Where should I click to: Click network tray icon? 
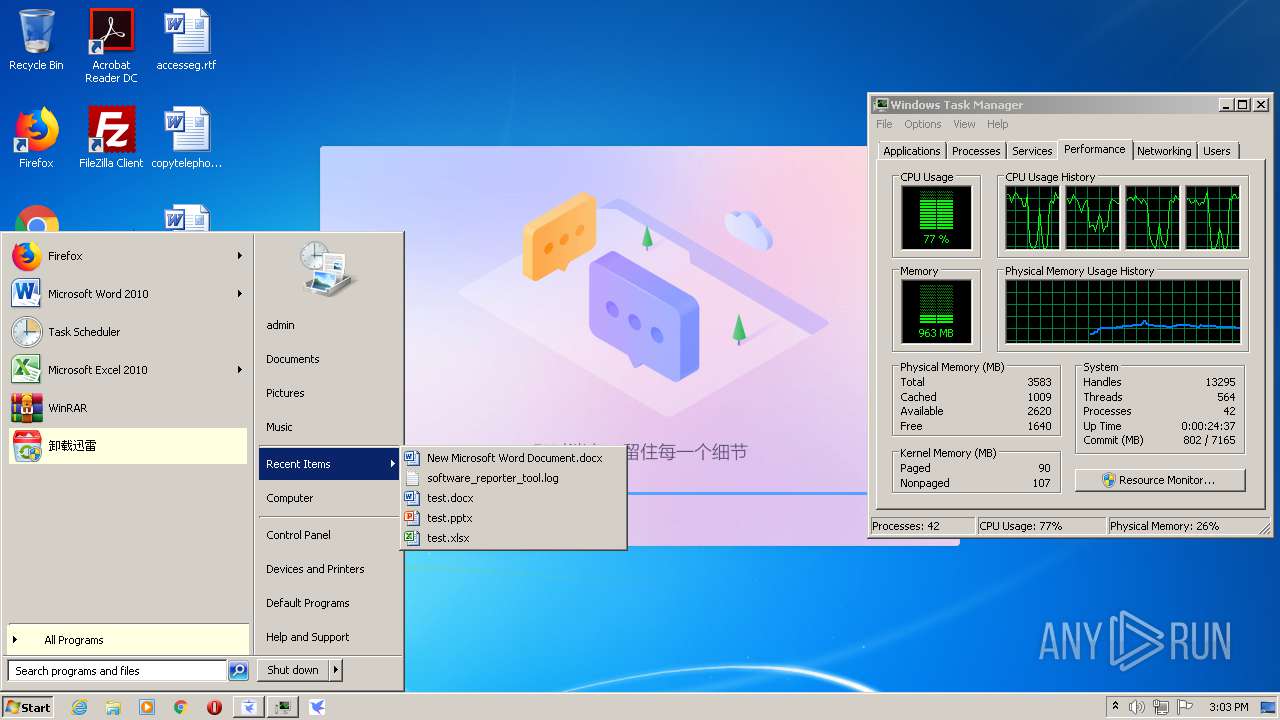[1161, 707]
